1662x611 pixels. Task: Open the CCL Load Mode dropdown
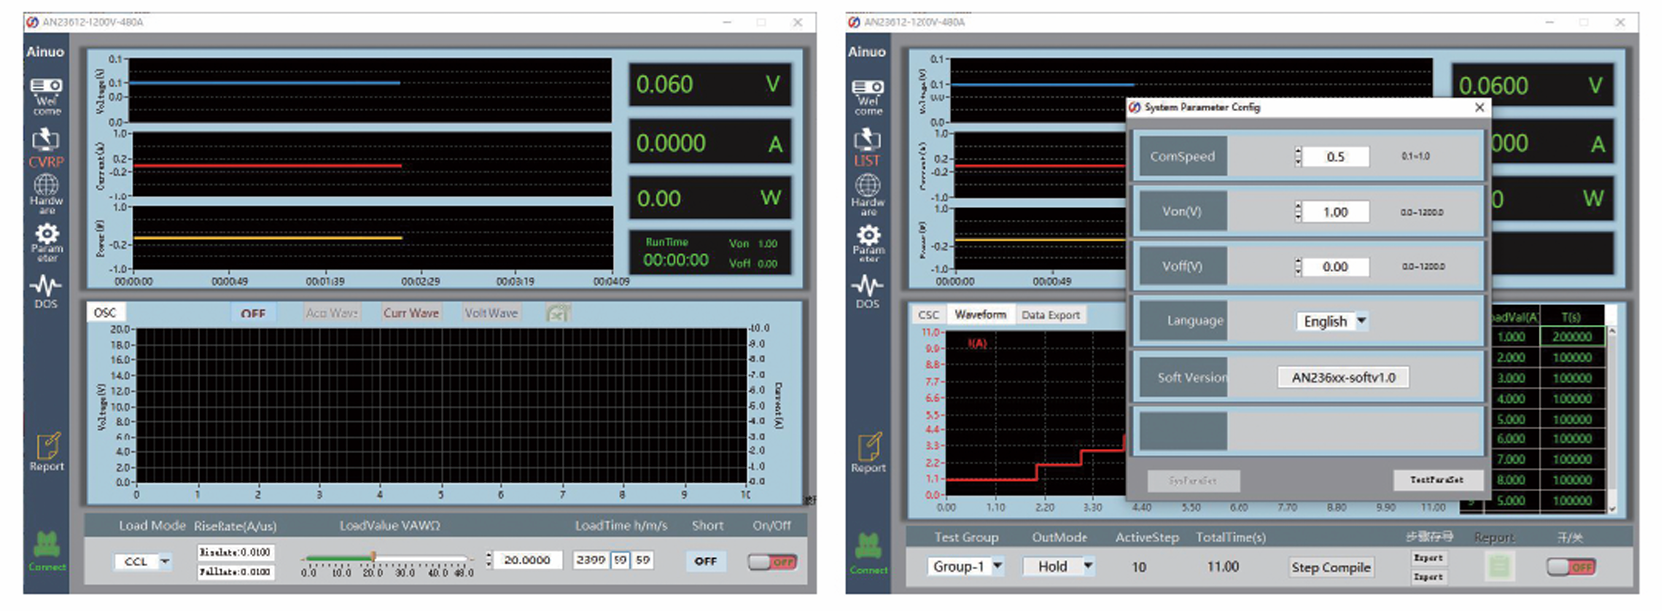[143, 562]
